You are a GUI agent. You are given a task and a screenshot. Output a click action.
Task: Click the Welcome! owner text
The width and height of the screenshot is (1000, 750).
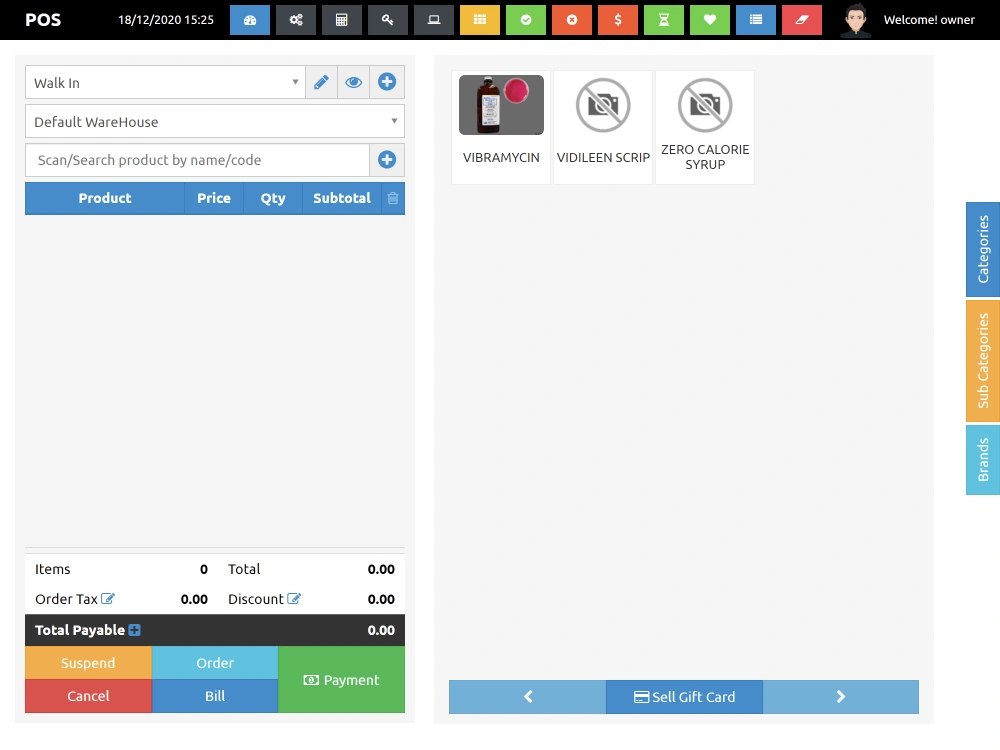tap(929, 20)
